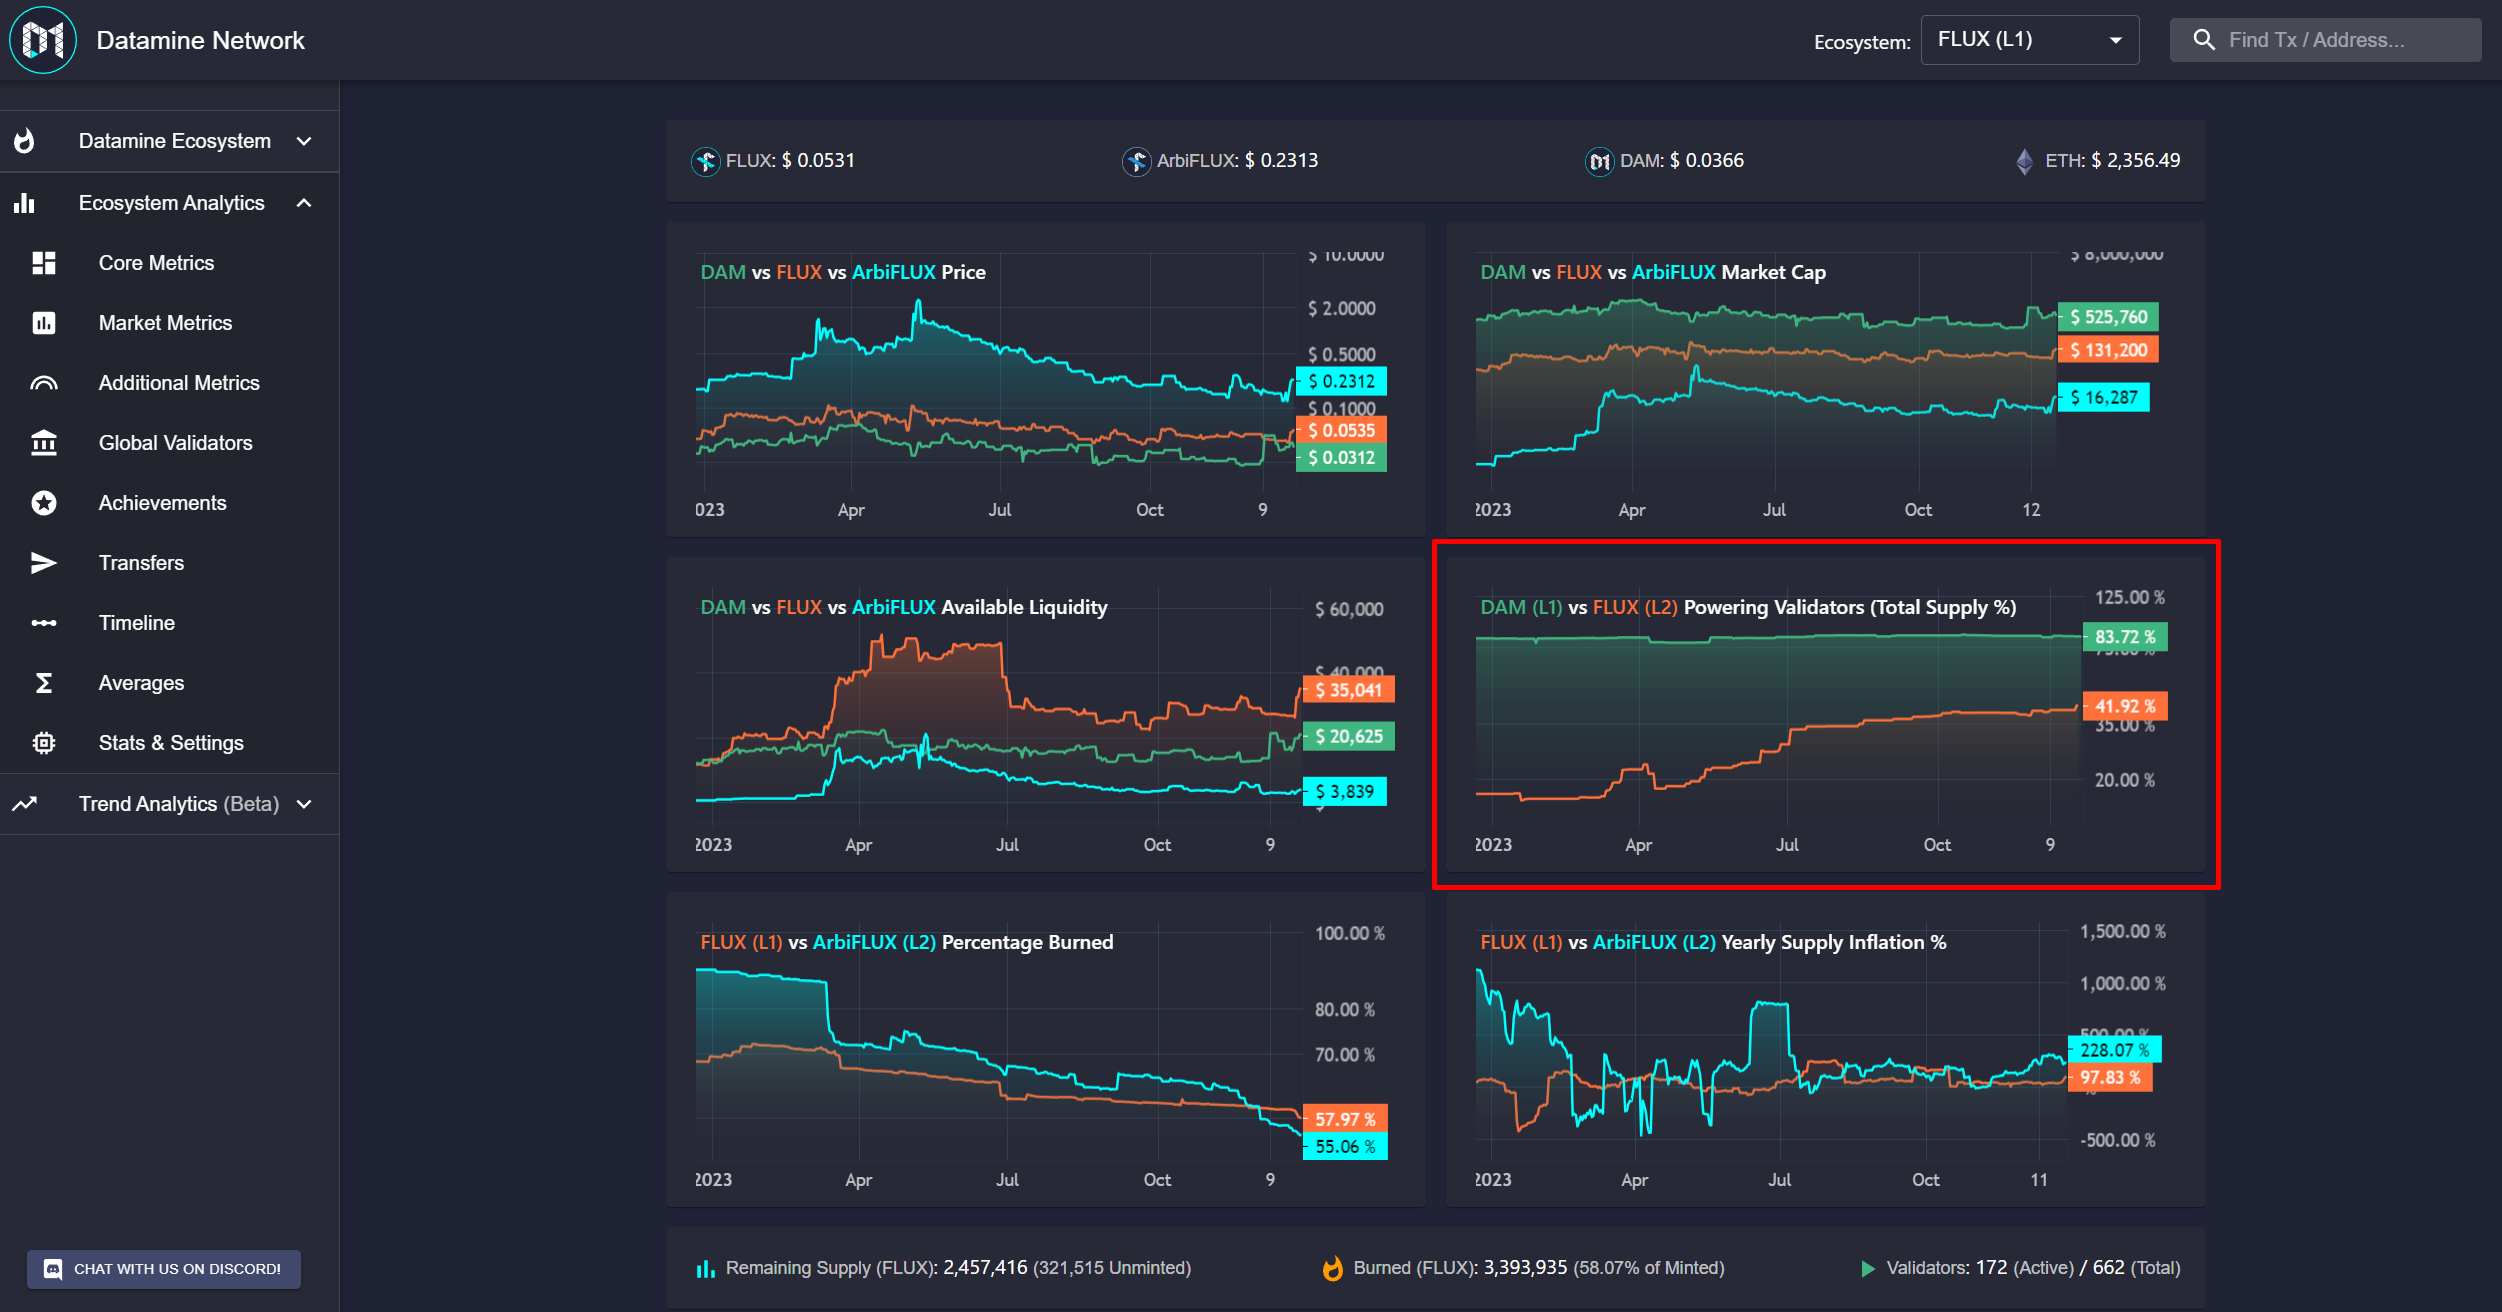The image size is (2502, 1312).
Task: Click the Powering Validators chart title
Action: [1748, 607]
